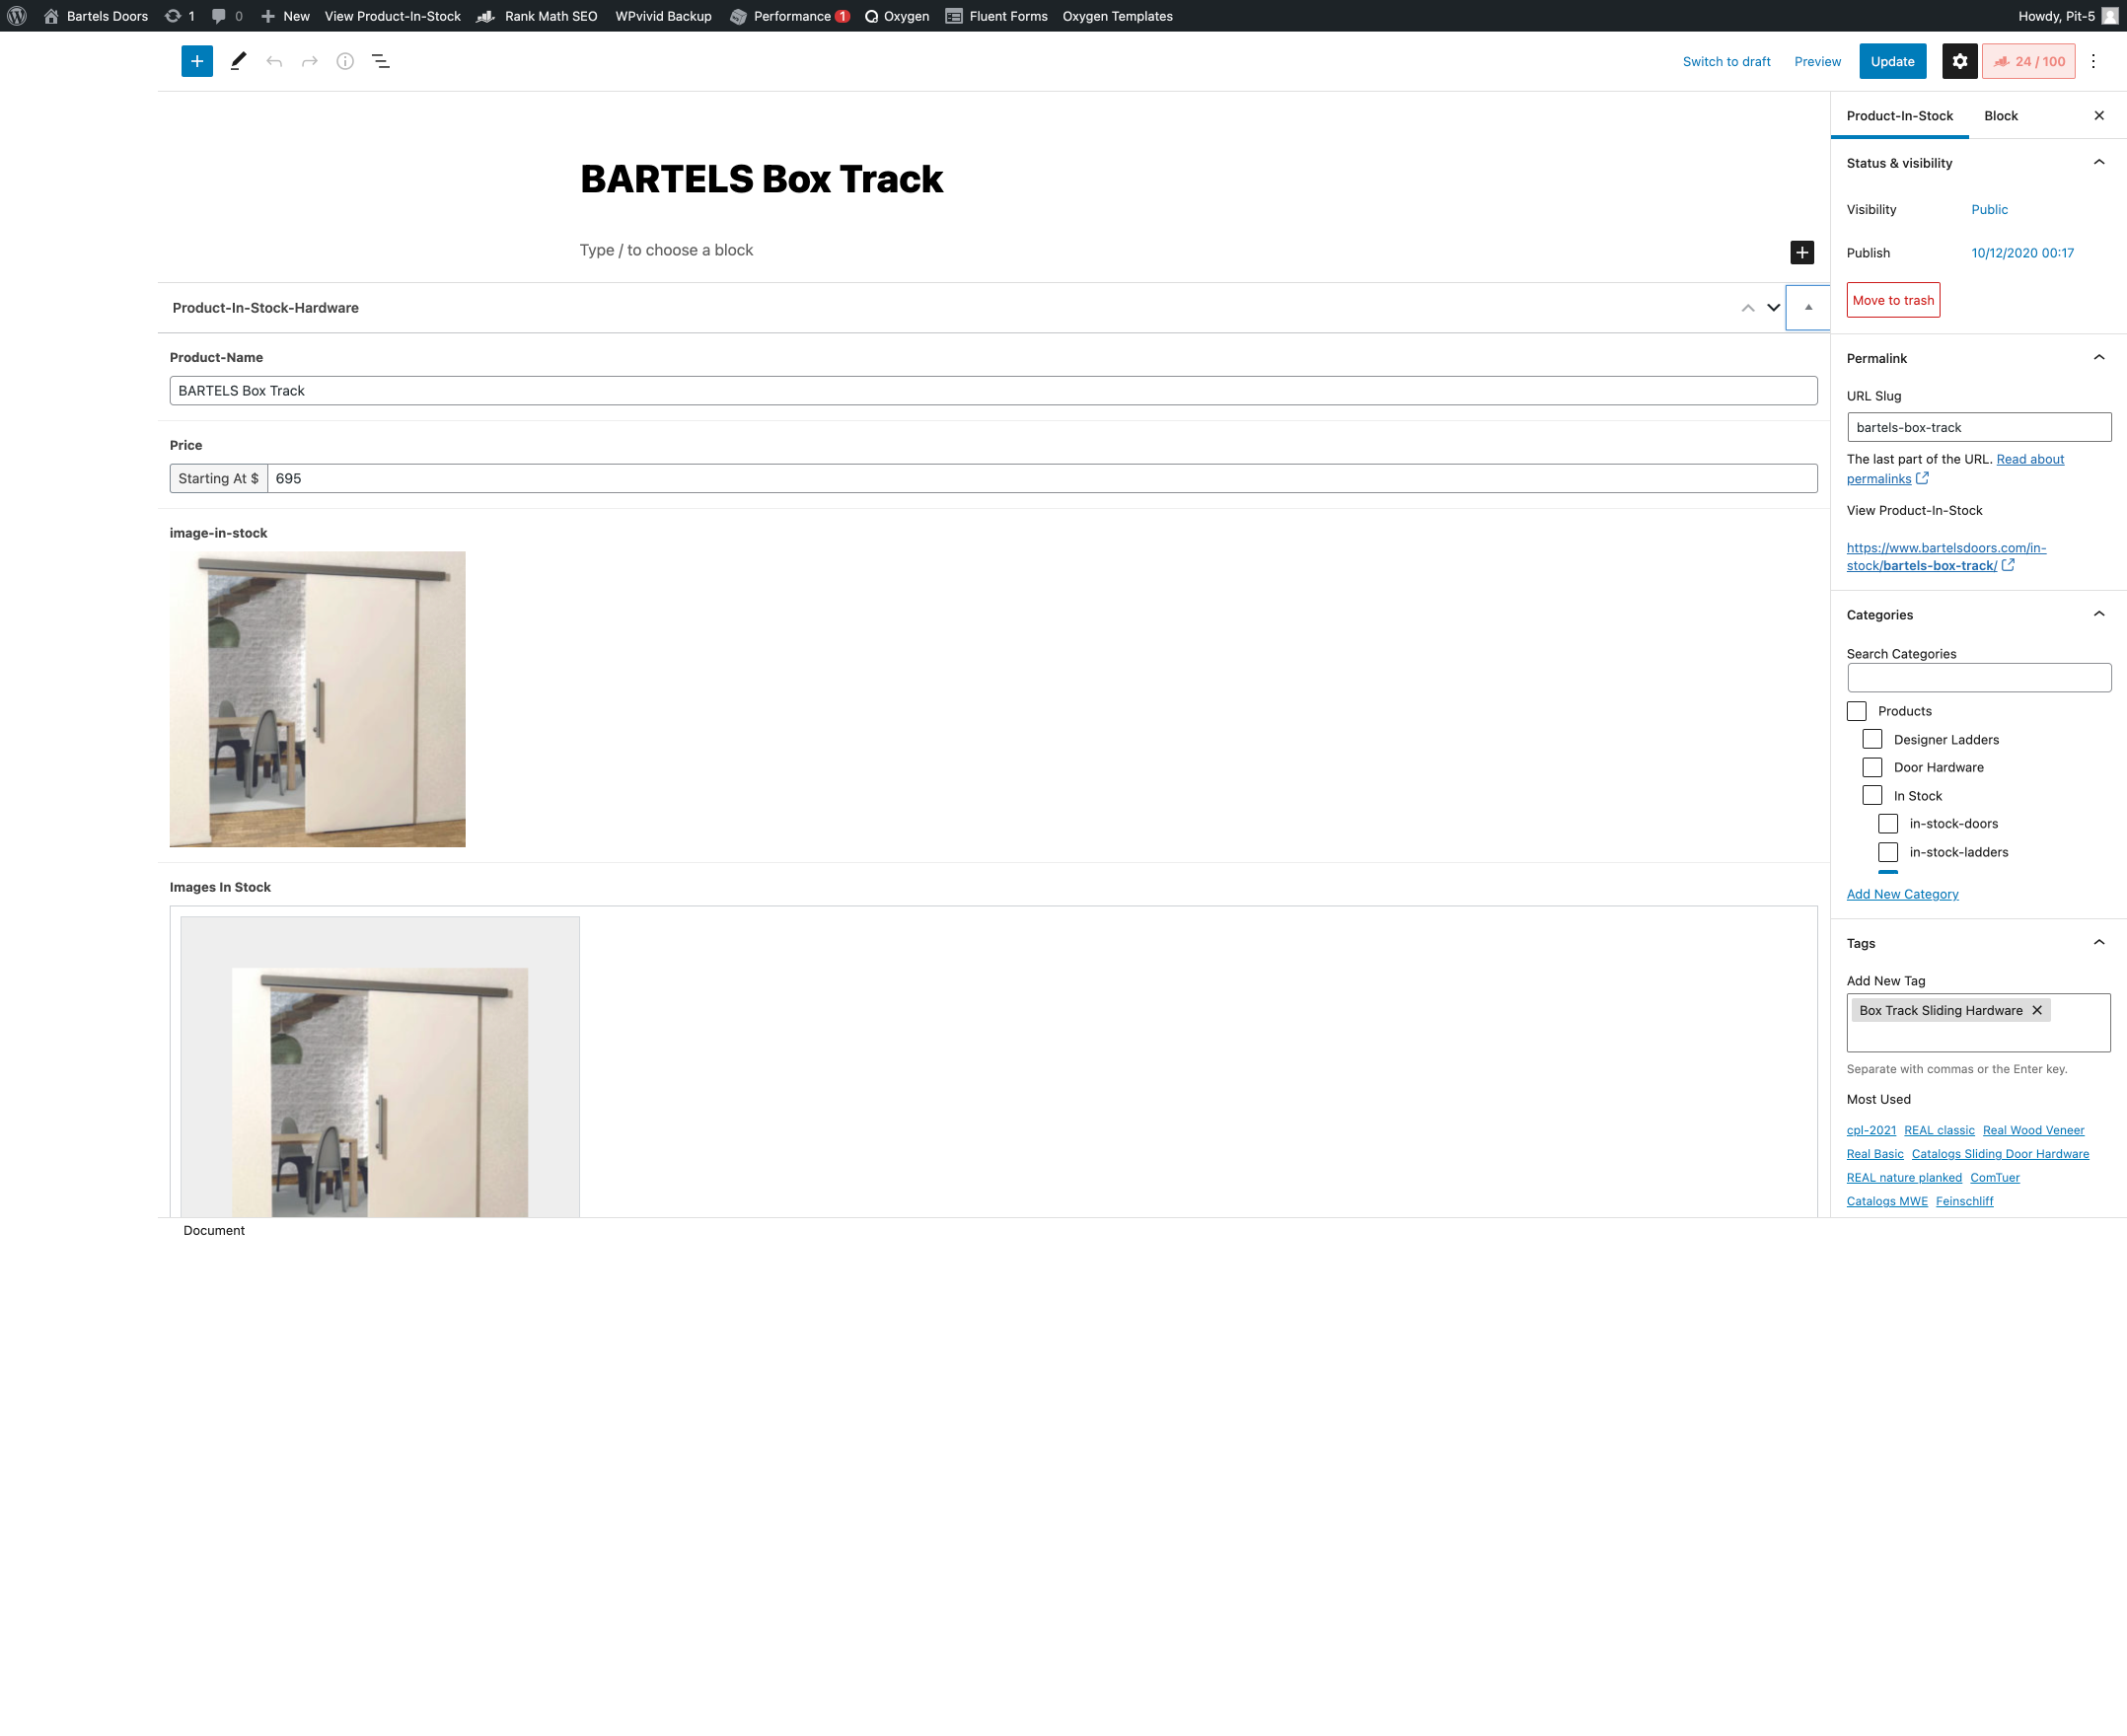The image size is (2127, 1736).
Task: Click the Undo arrow icon
Action: pos(274,61)
